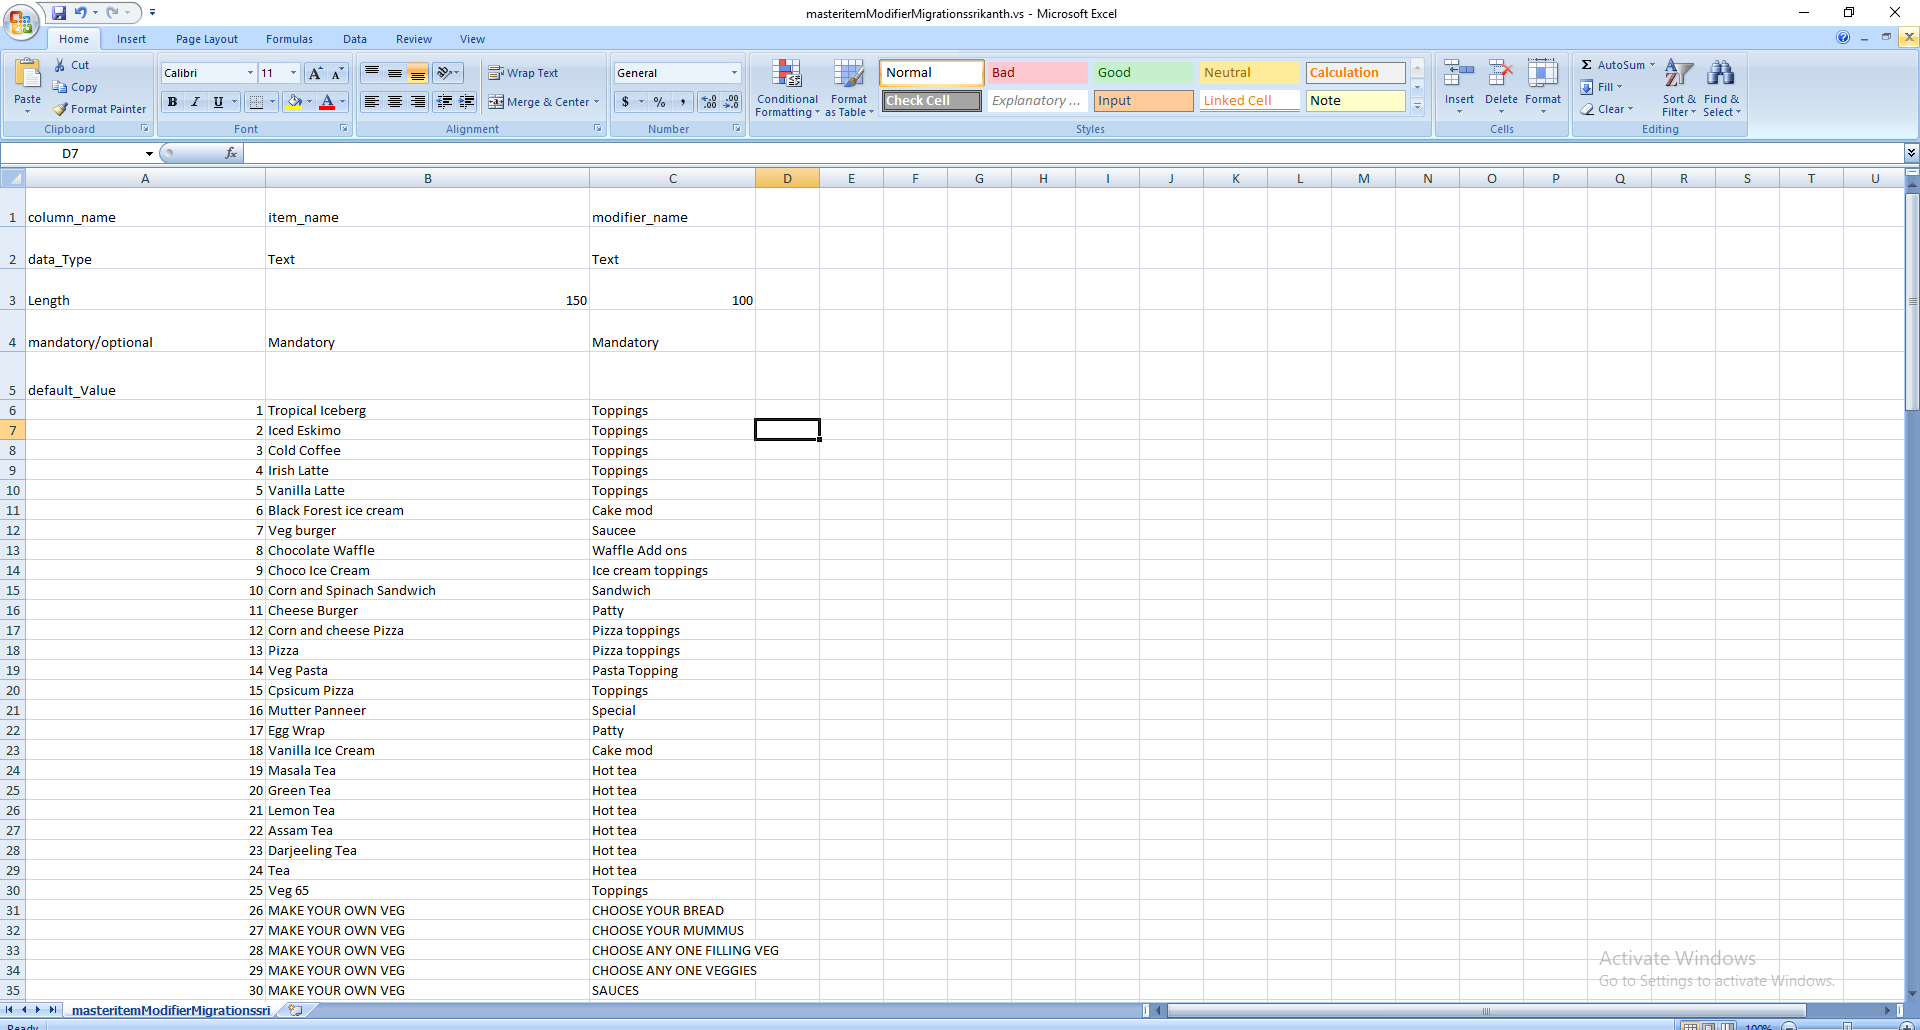Viewport: 1920px width, 1030px height.
Task: Click the Sort & Filter icon
Action: 1679,75
